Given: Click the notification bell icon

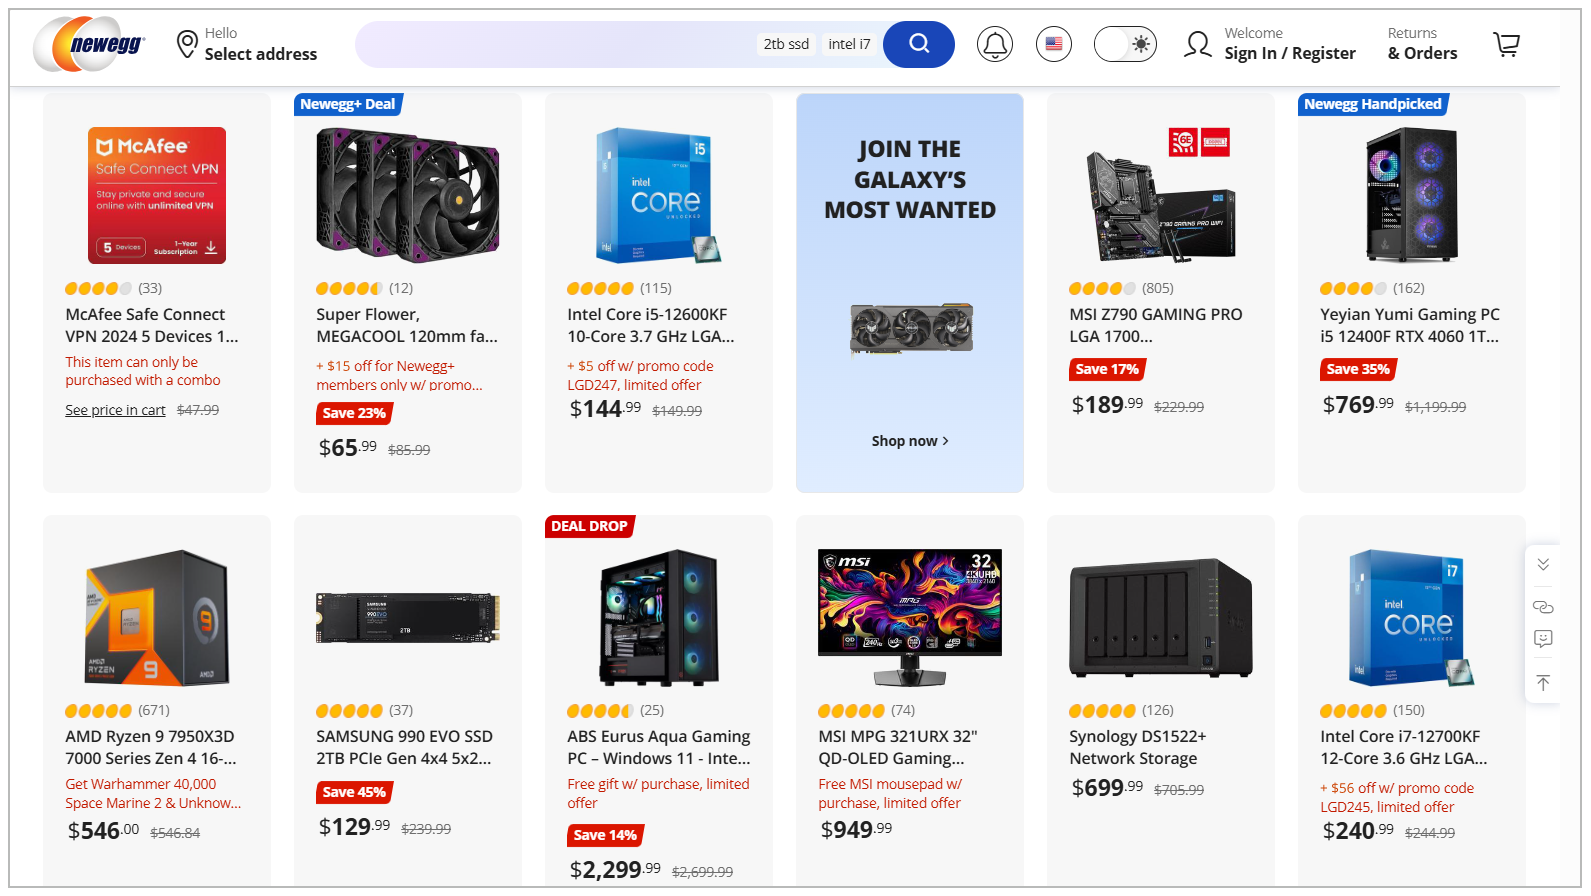Looking at the screenshot, I should 994,43.
